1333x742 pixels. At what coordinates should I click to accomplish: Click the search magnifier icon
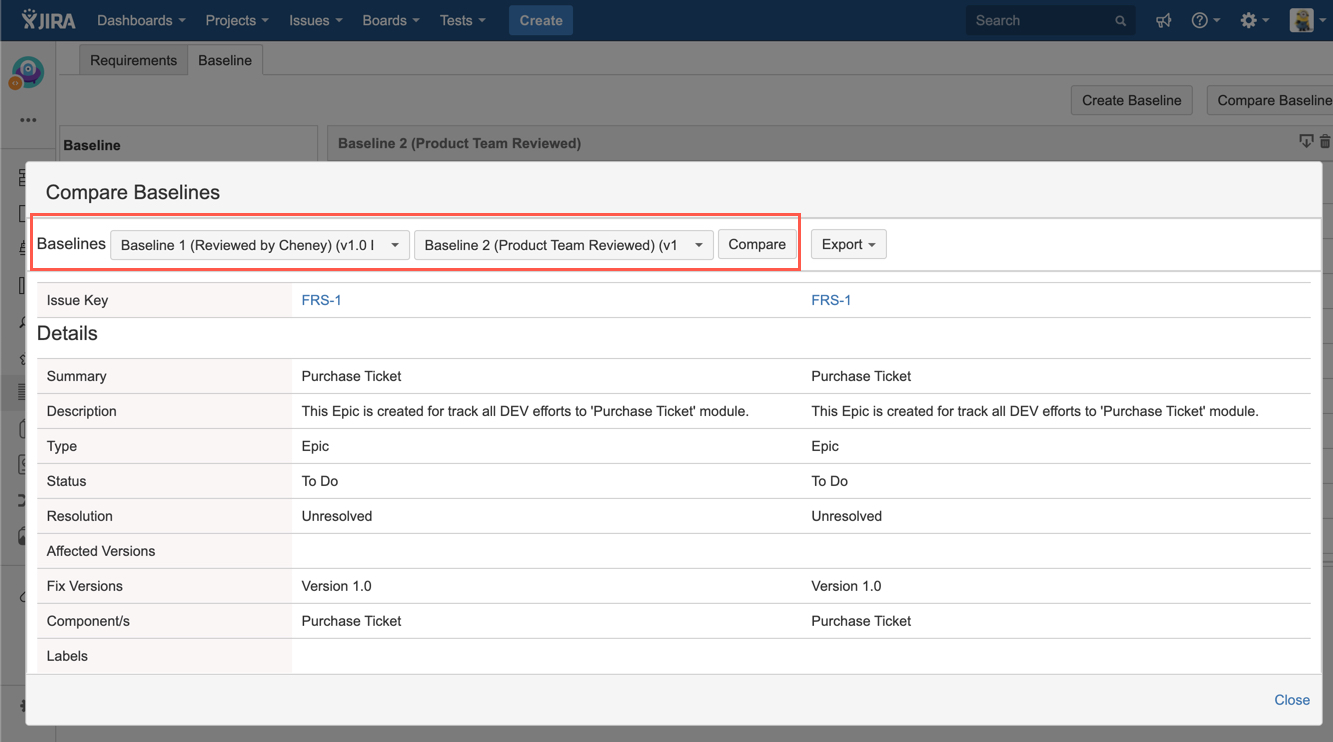[1120, 21]
